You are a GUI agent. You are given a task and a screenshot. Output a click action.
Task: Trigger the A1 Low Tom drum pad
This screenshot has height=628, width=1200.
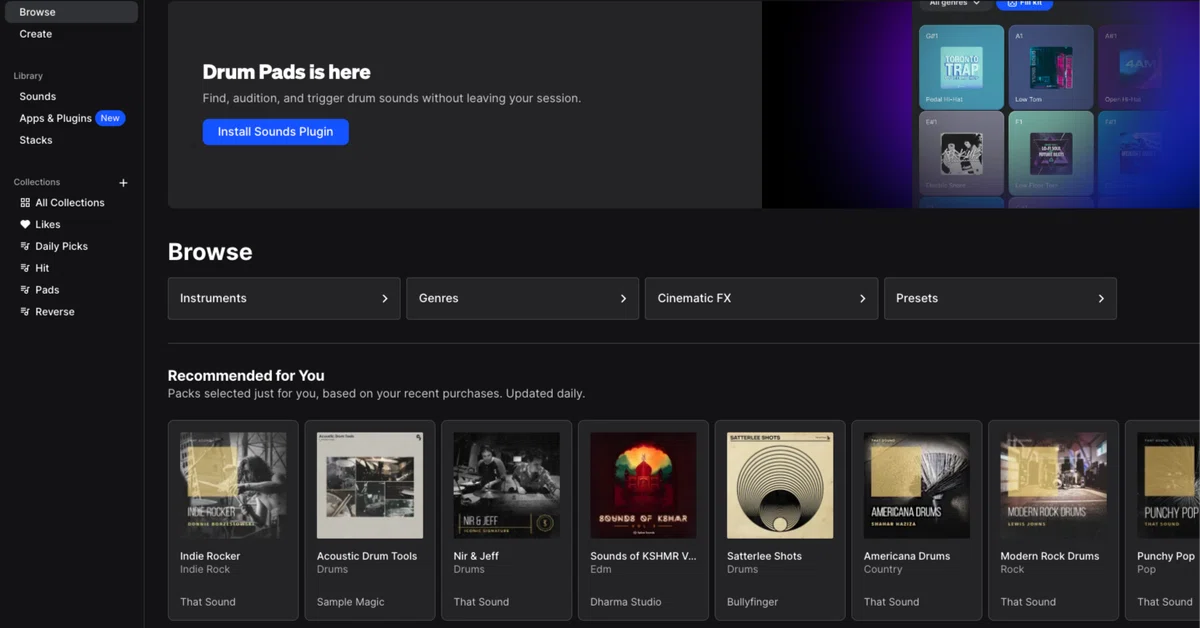tap(1051, 67)
